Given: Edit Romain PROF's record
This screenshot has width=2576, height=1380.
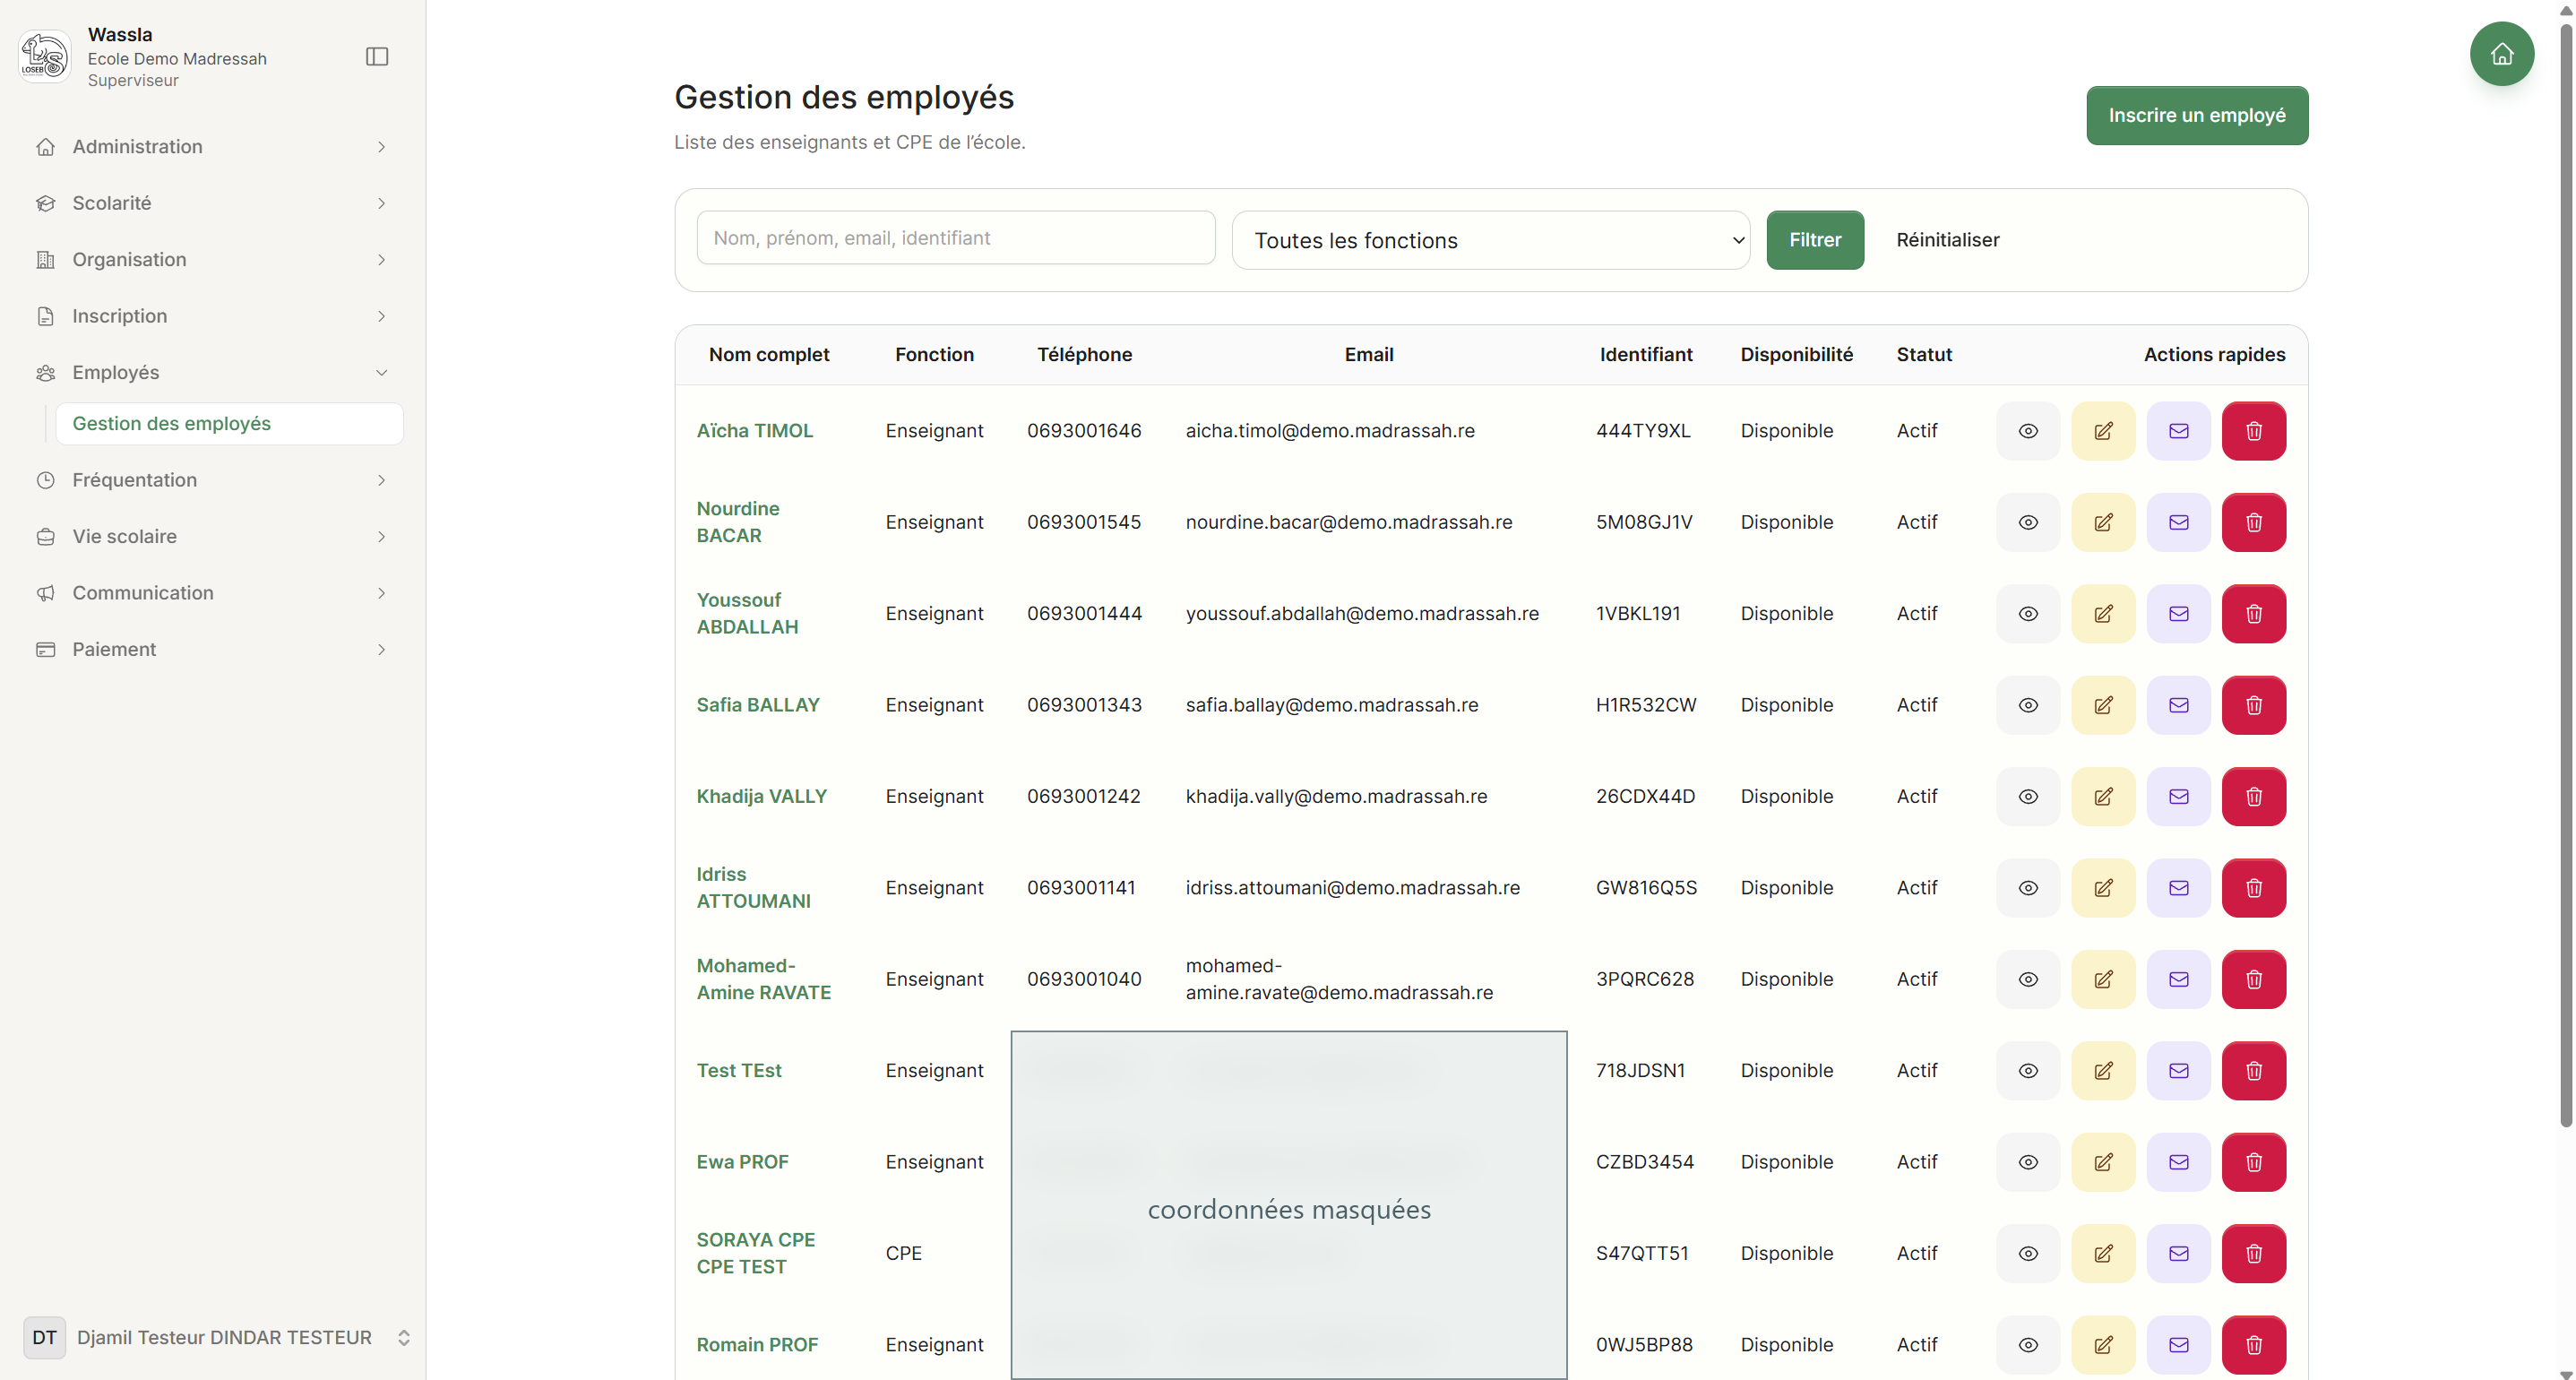Looking at the screenshot, I should [x=2103, y=1345].
